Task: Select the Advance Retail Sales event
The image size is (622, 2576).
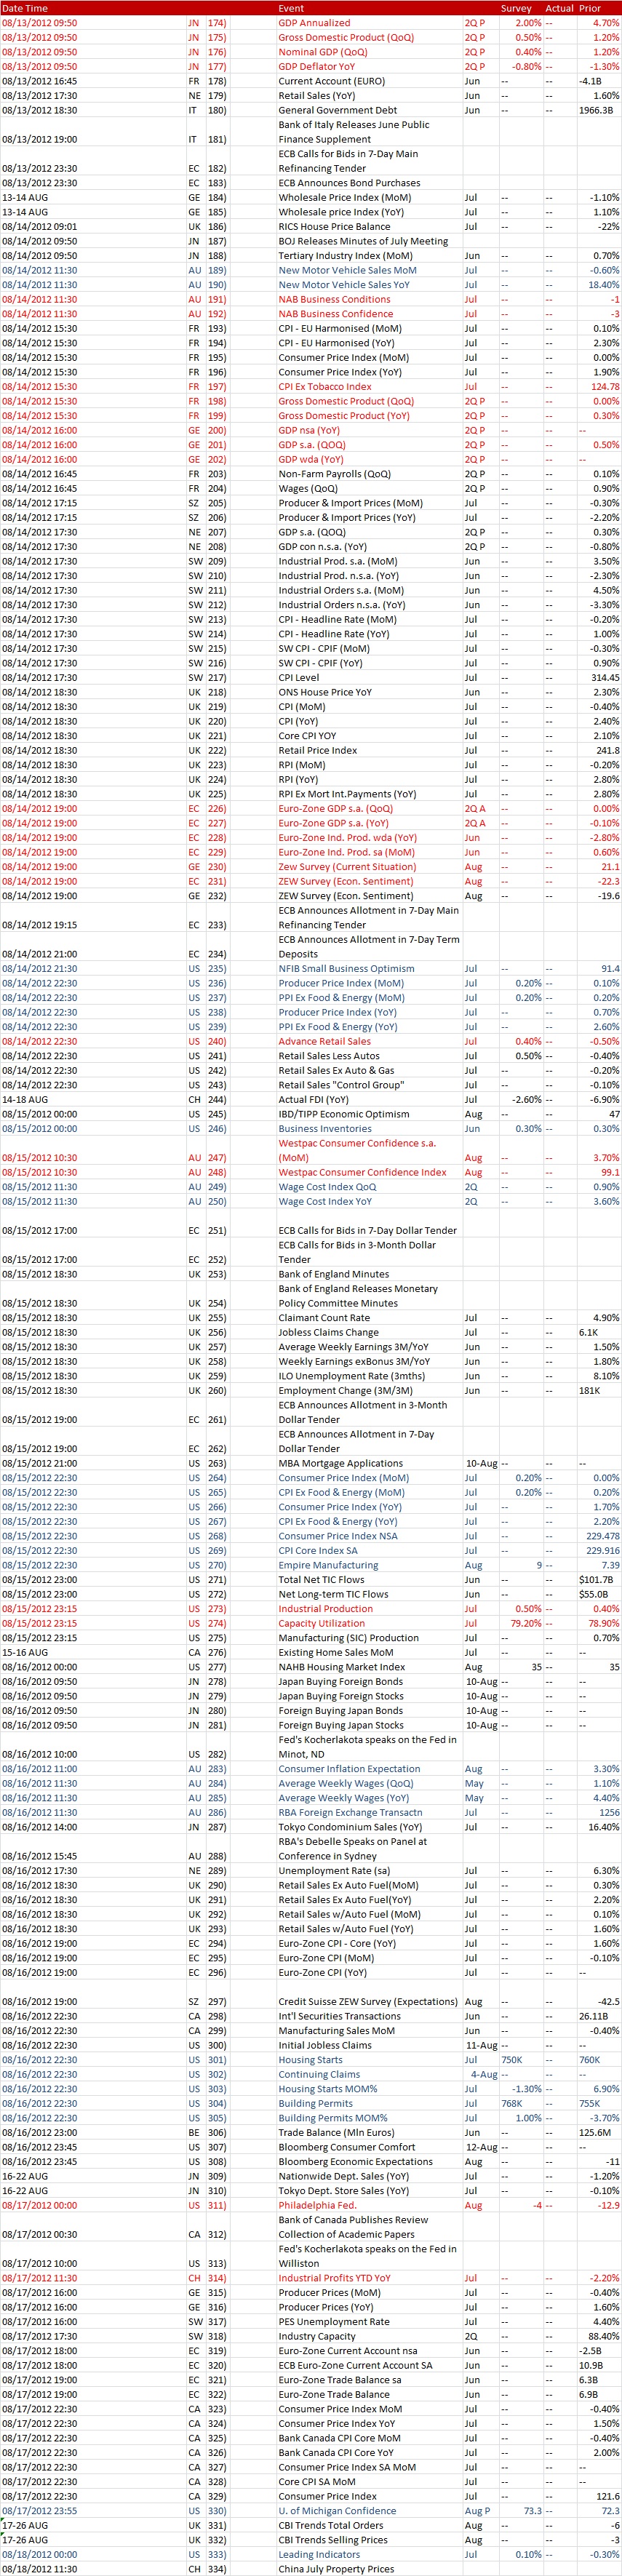Action: [324, 1042]
